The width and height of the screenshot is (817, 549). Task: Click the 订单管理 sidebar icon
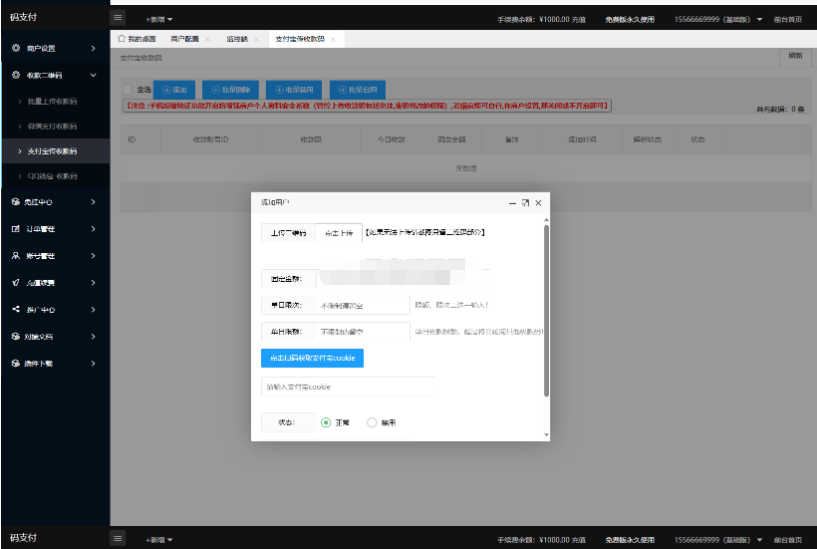coord(16,229)
